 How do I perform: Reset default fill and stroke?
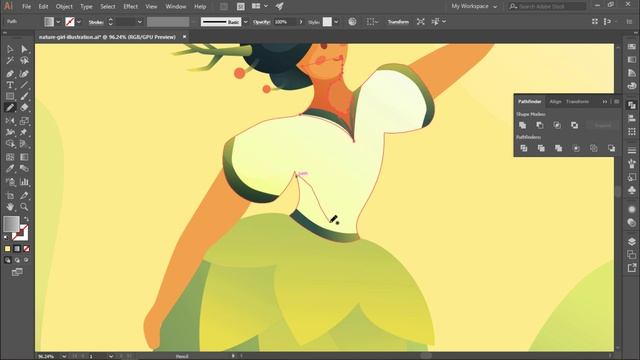(x=5, y=237)
